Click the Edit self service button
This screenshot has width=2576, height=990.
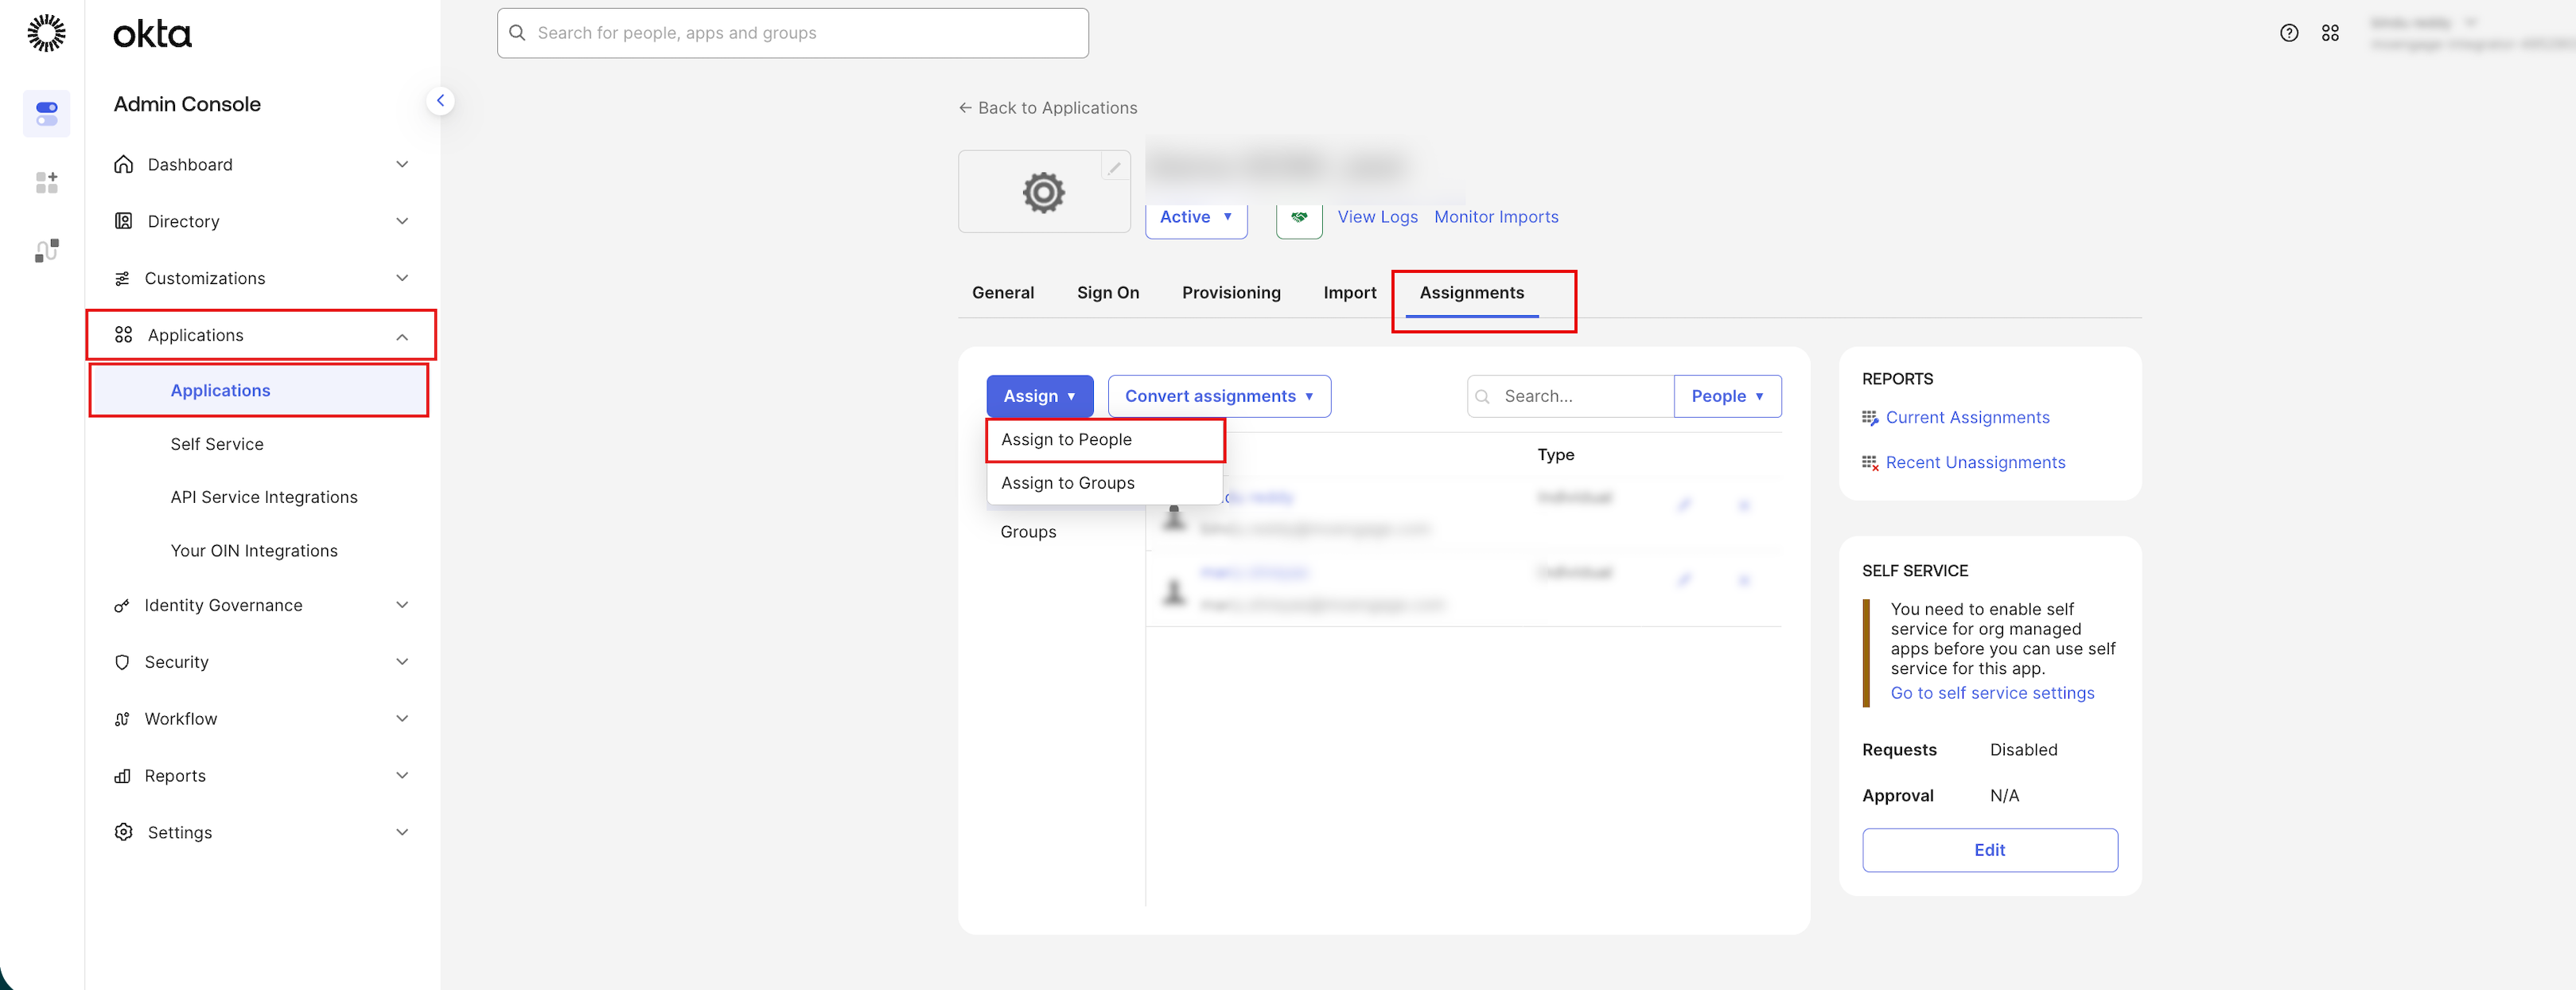coord(1988,850)
